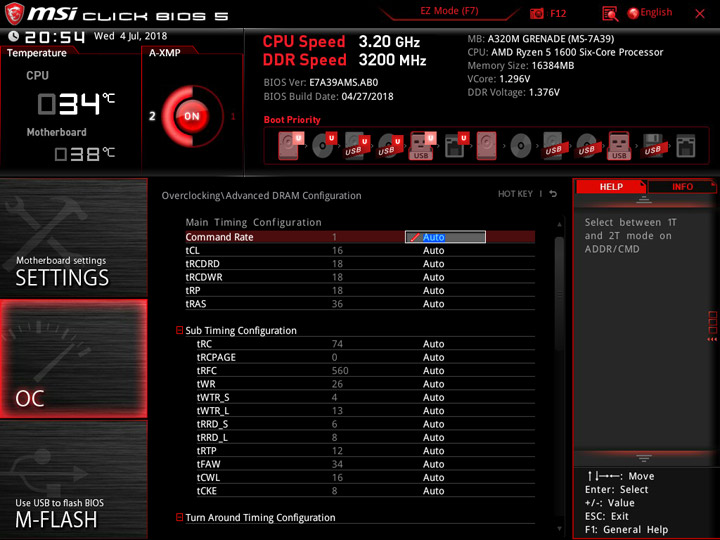This screenshot has width=720, height=540.
Task: Open the tRP Auto setting
Action: click(x=433, y=290)
